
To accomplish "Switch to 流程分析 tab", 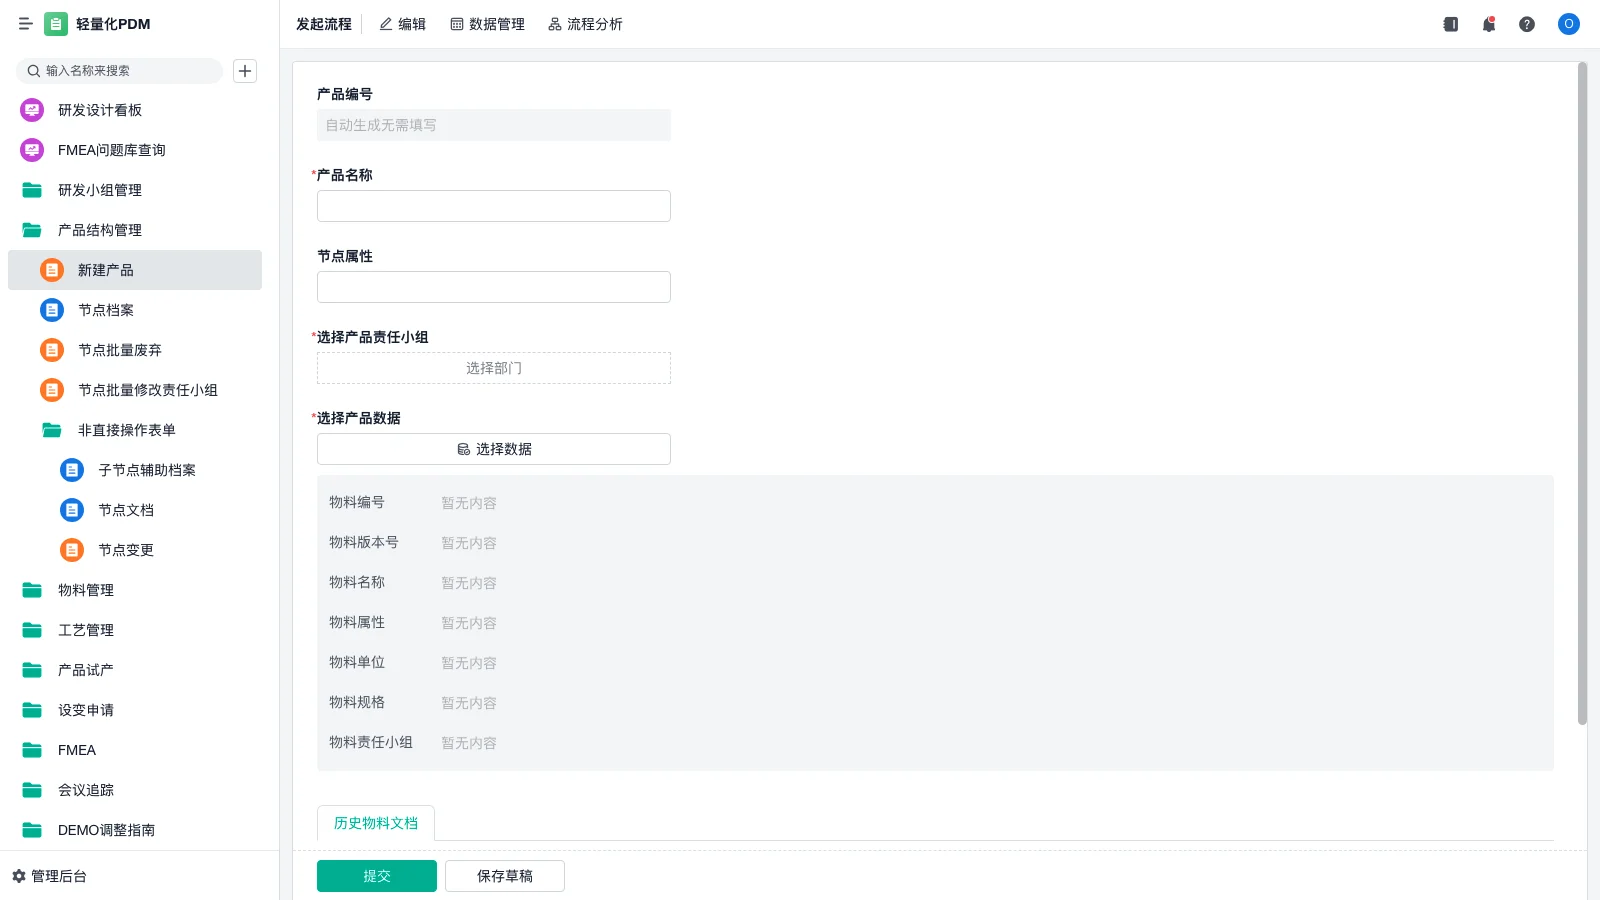I will click(585, 24).
